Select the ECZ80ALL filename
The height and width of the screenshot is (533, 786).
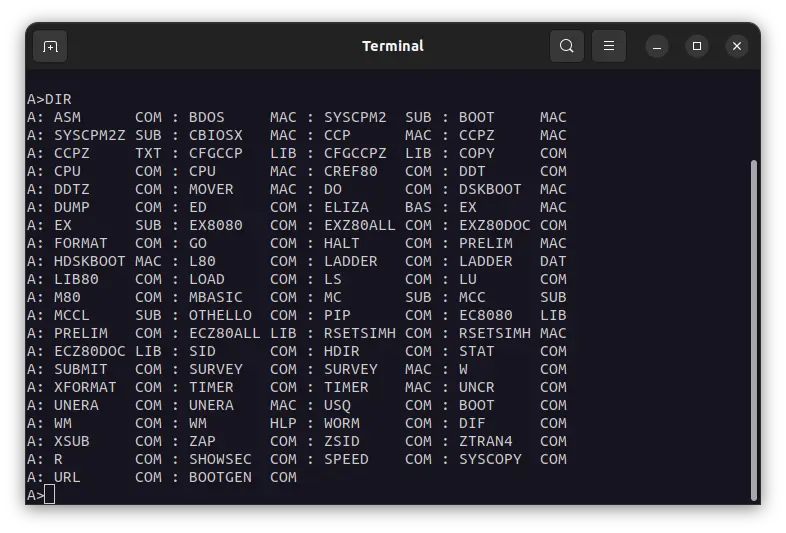(x=225, y=333)
